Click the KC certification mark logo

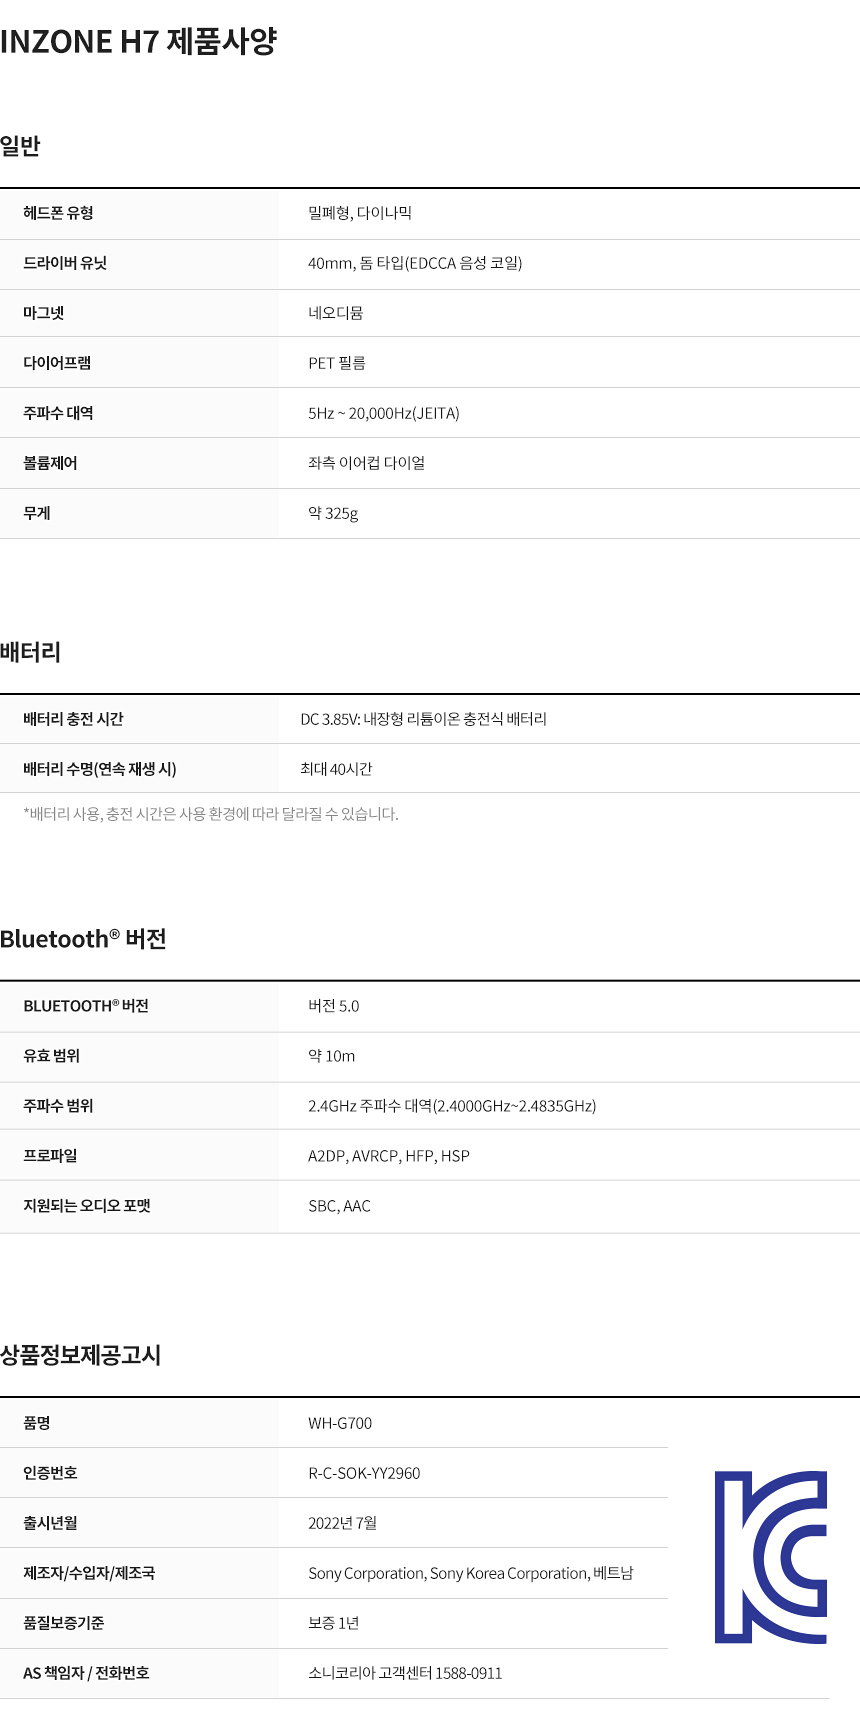[770, 1557]
